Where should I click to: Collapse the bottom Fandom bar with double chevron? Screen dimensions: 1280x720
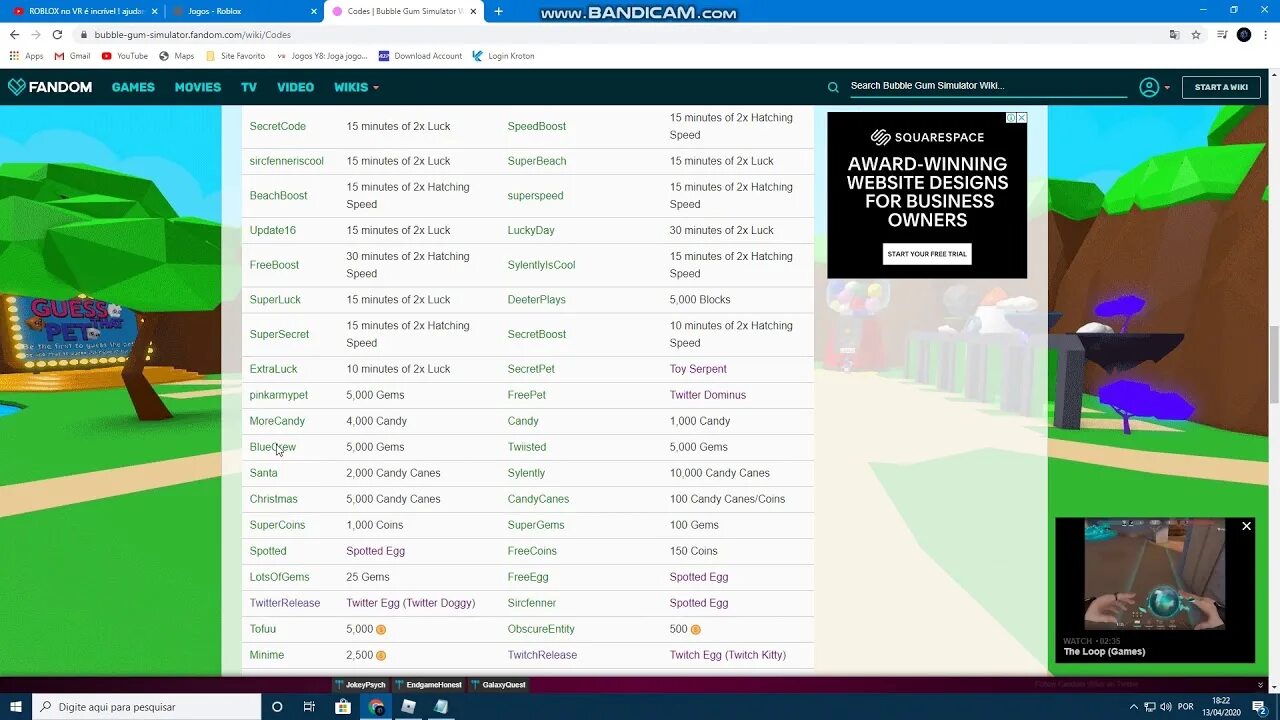1260,685
